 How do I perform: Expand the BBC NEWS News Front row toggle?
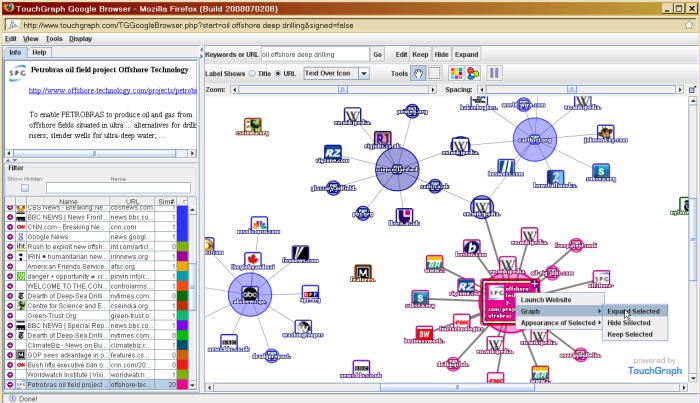click(10, 217)
